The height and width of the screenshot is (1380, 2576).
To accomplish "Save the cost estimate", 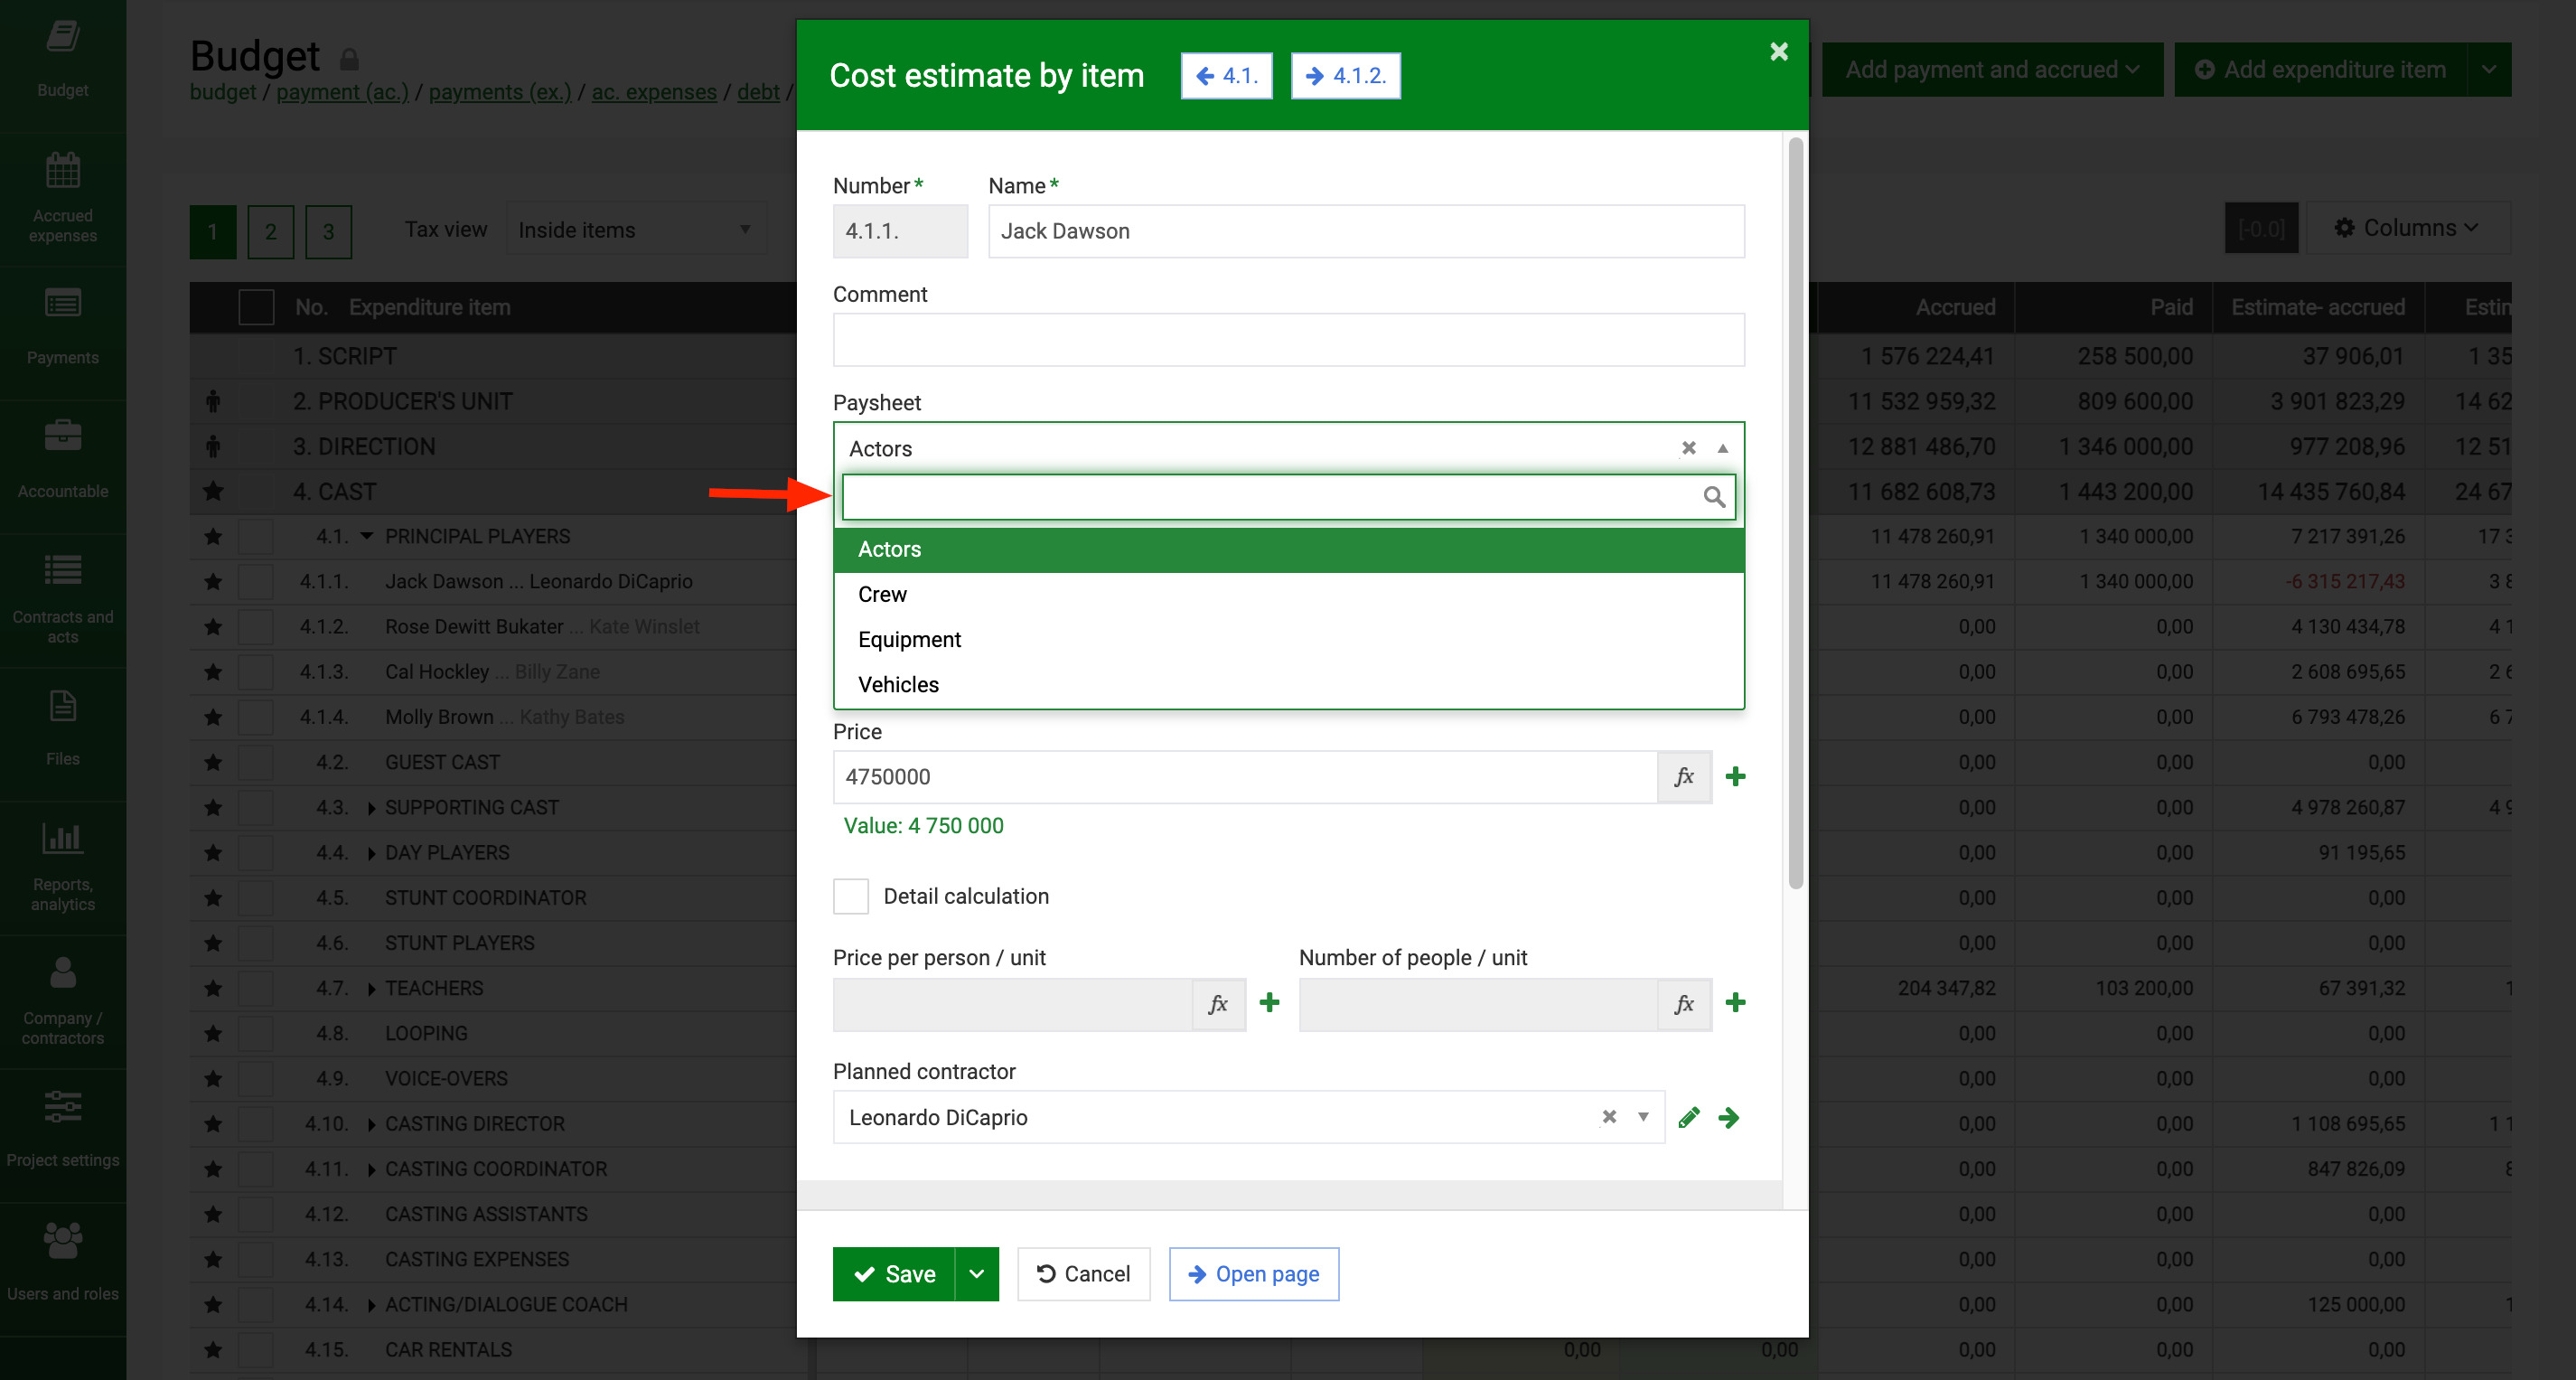I will tap(894, 1274).
